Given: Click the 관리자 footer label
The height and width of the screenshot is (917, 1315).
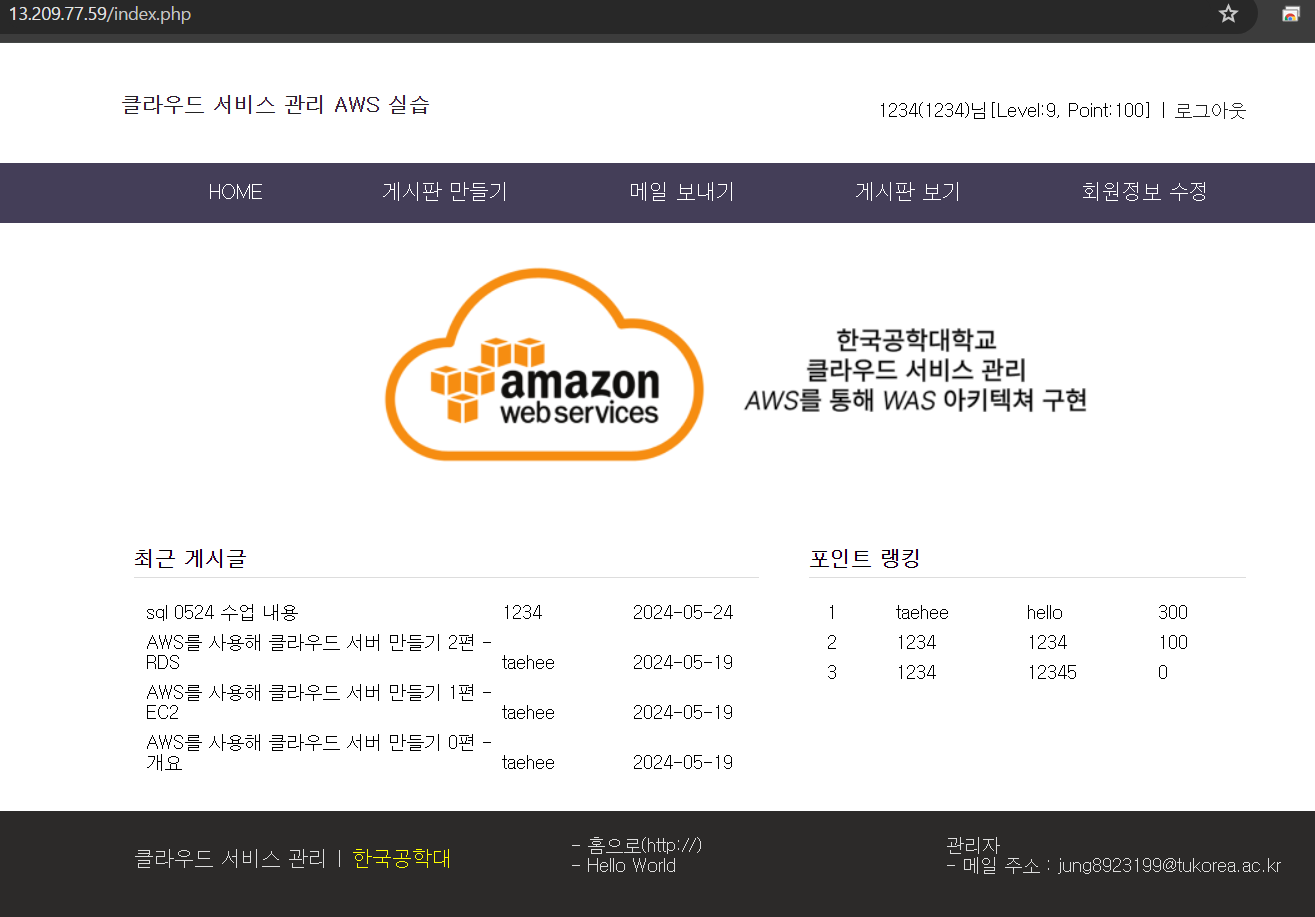Looking at the screenshot, I should (973, 845).
